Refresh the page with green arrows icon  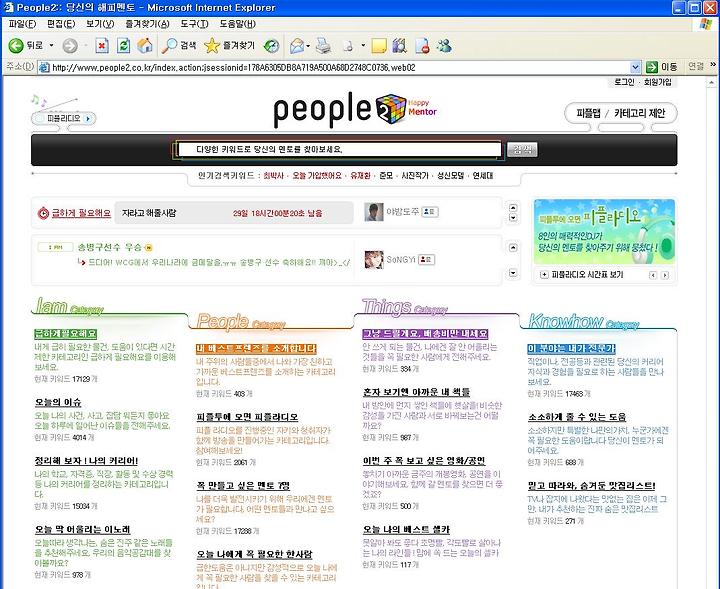pos(124,45)
